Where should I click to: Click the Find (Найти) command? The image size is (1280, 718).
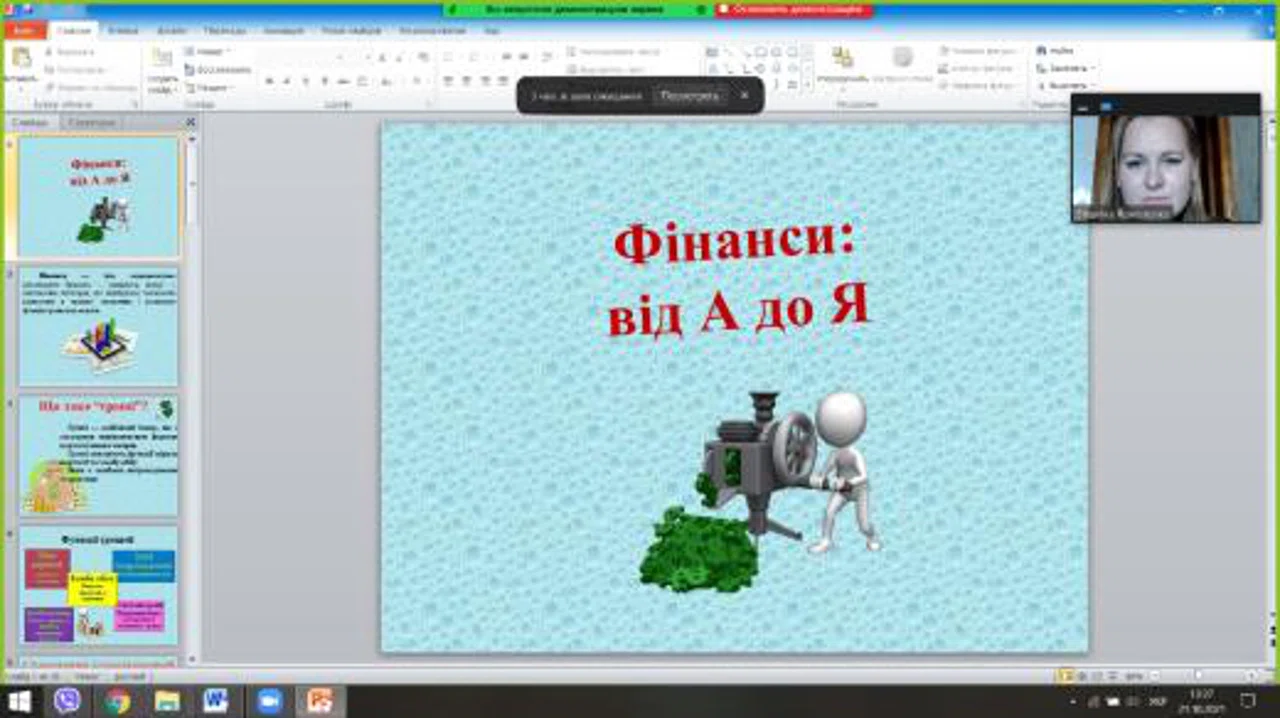[1054, 50]
